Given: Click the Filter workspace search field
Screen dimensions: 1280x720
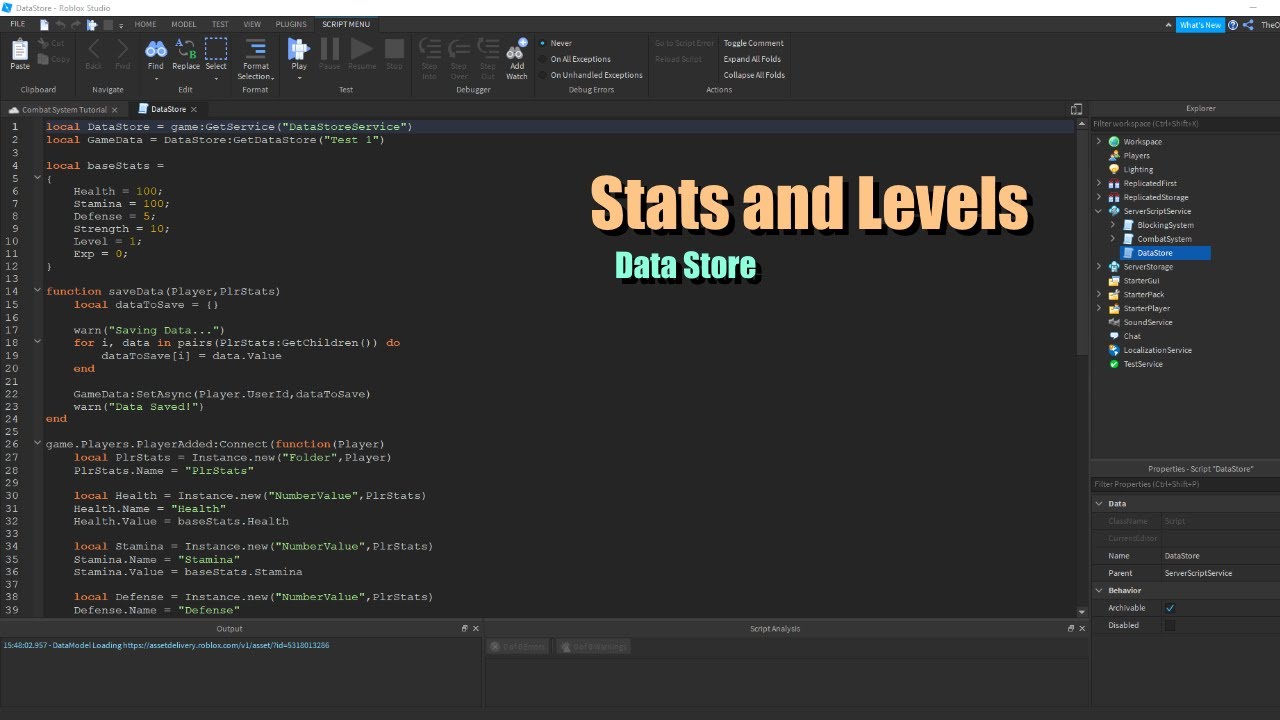Looking at the screenshot, I should point(1185,124).
